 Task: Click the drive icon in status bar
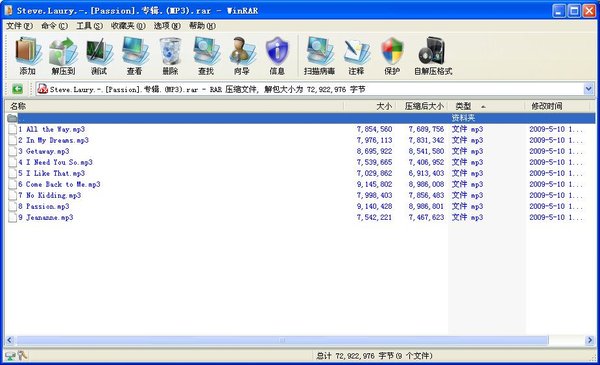(x=10, y=356)
